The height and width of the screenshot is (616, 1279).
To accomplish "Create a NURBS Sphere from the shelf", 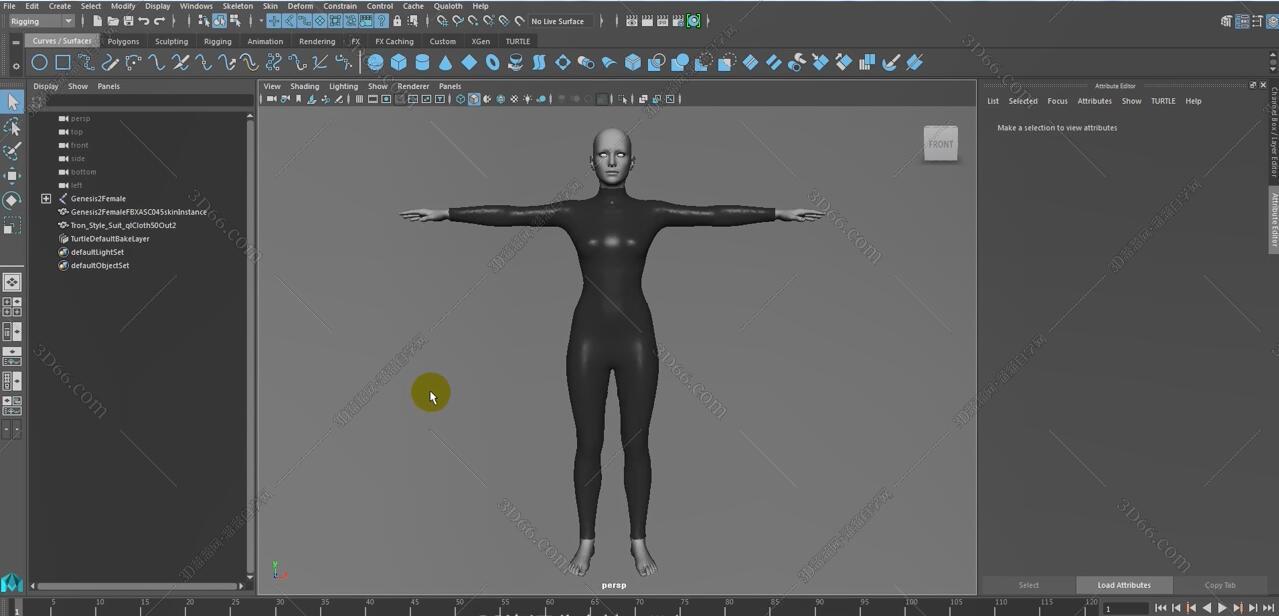I will (374, 62).
